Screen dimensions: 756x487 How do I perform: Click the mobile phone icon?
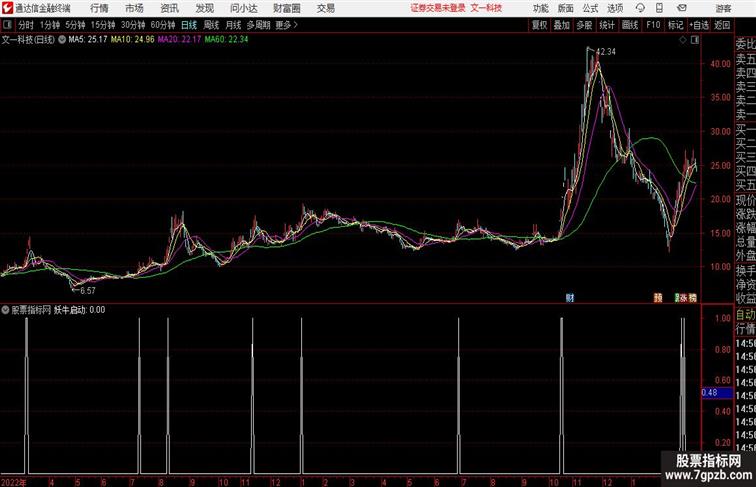click(659, 8)
